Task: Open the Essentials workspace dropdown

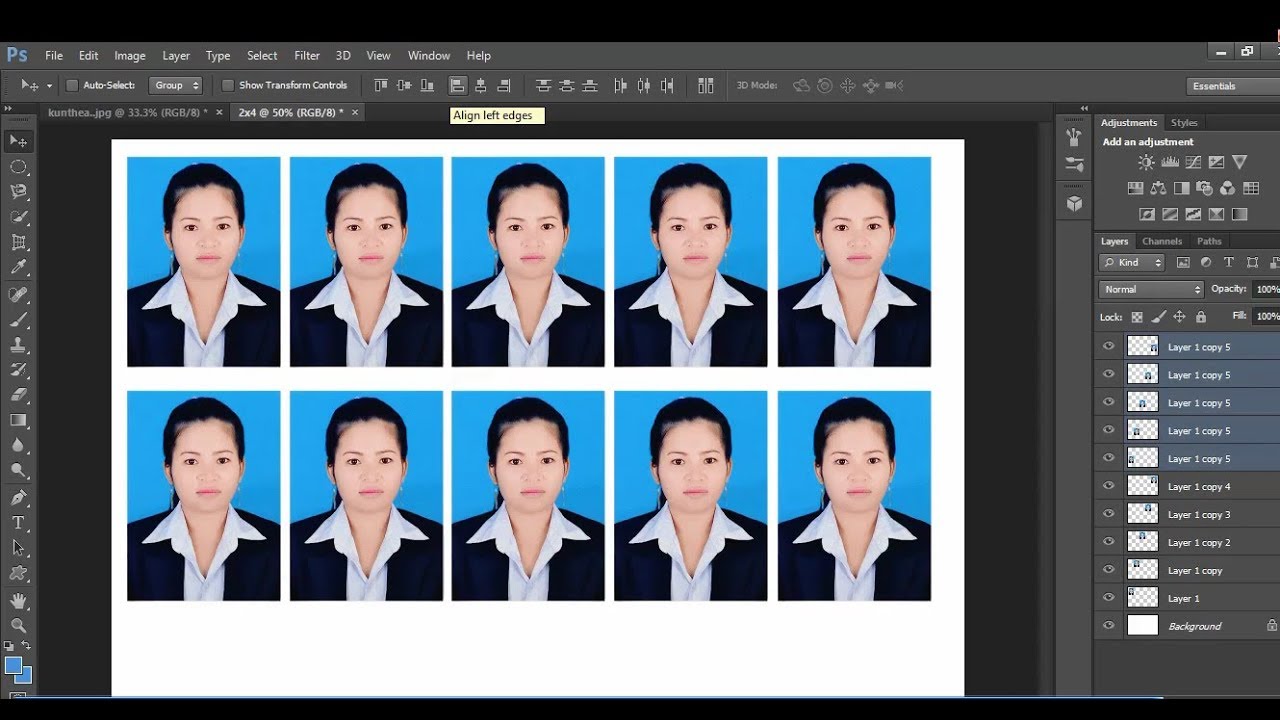Action: [1230, 86]
